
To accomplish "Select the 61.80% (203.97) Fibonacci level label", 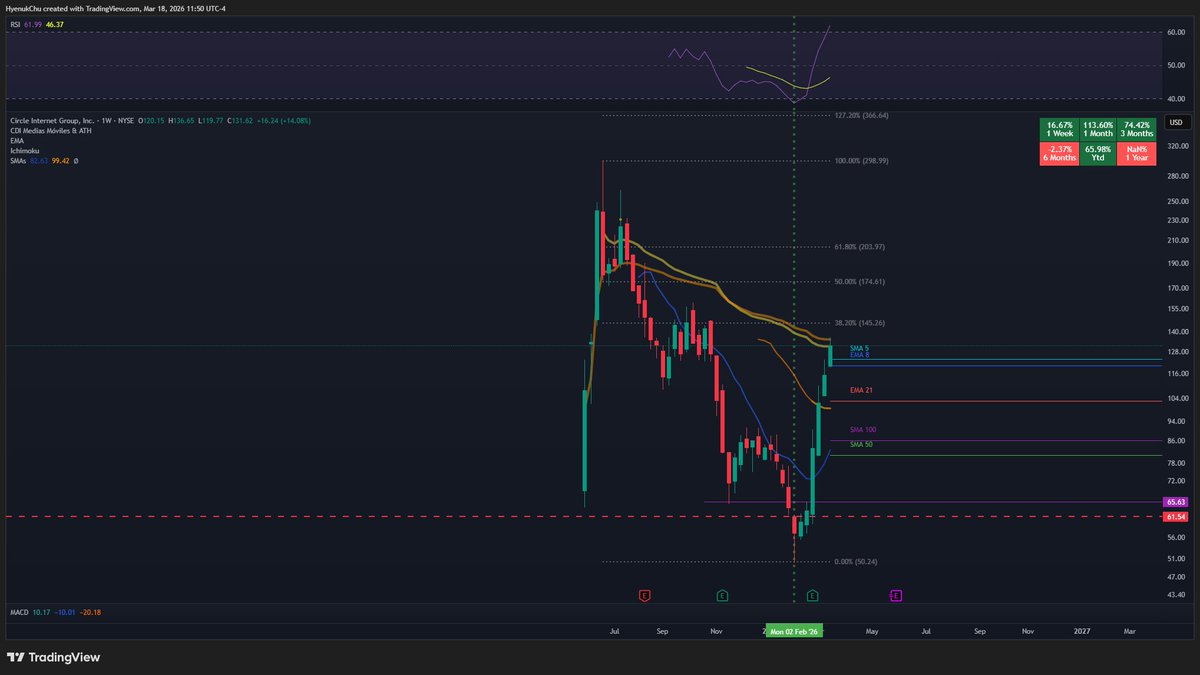I will [860, 247].
